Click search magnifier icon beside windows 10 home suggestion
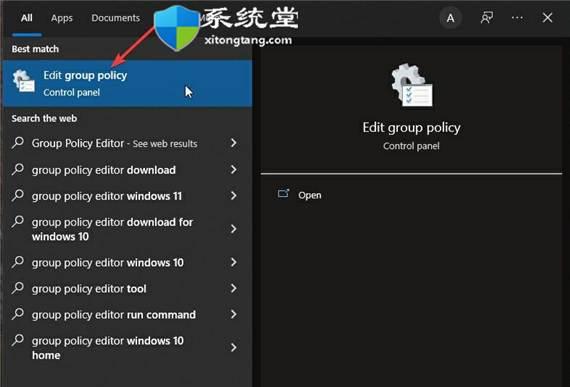 point(17,340)
